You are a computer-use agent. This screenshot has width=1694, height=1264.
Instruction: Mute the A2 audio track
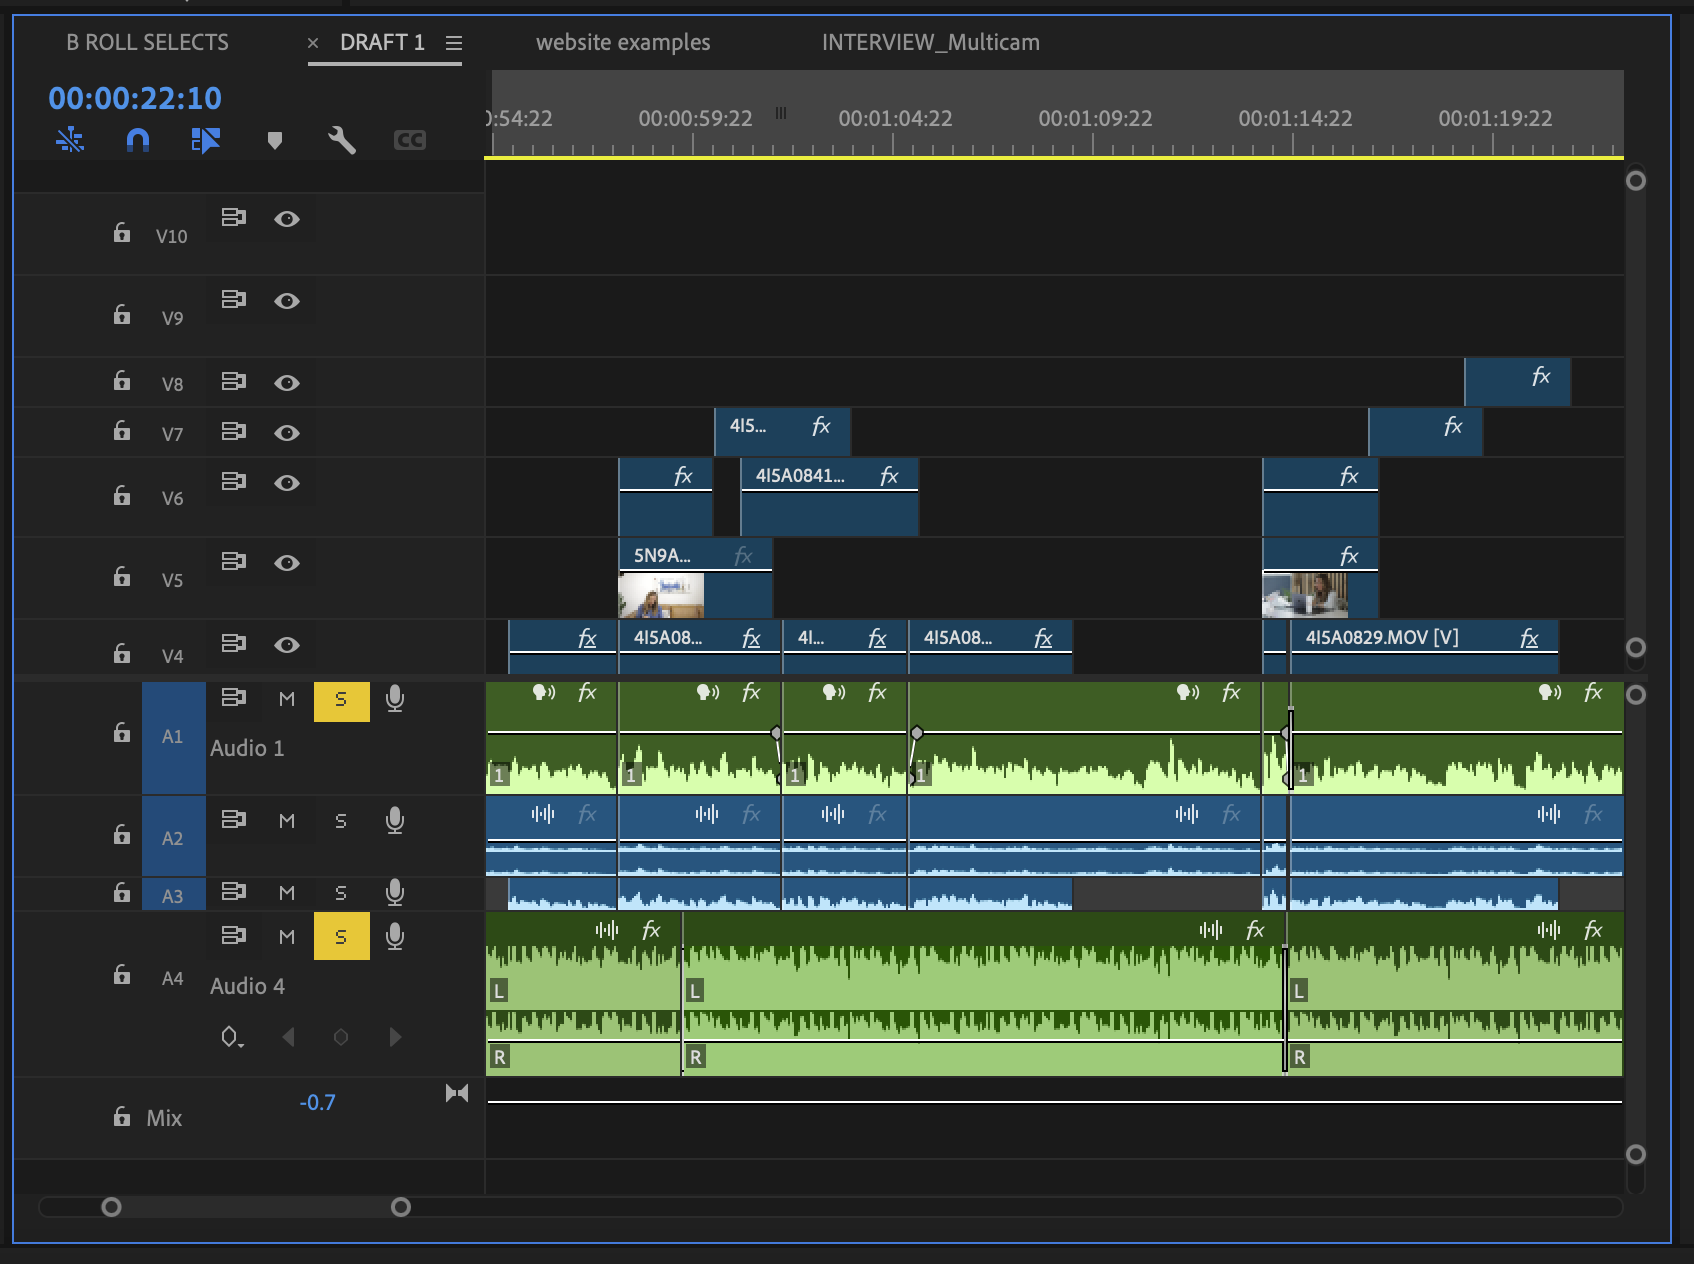click(287, 821)
